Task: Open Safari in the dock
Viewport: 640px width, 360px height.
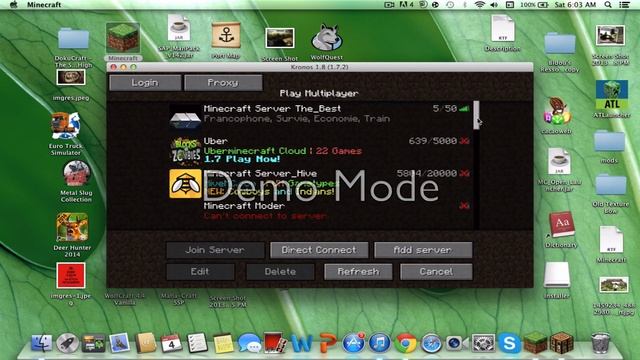Action: (431, 343)
